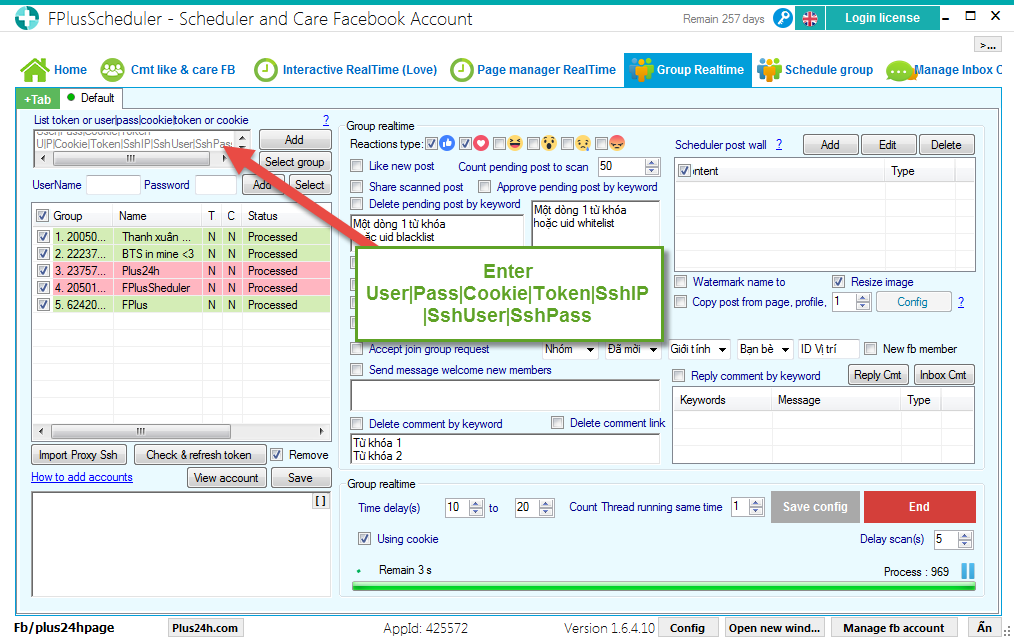Enable Share scanned post

pos(356,187)
